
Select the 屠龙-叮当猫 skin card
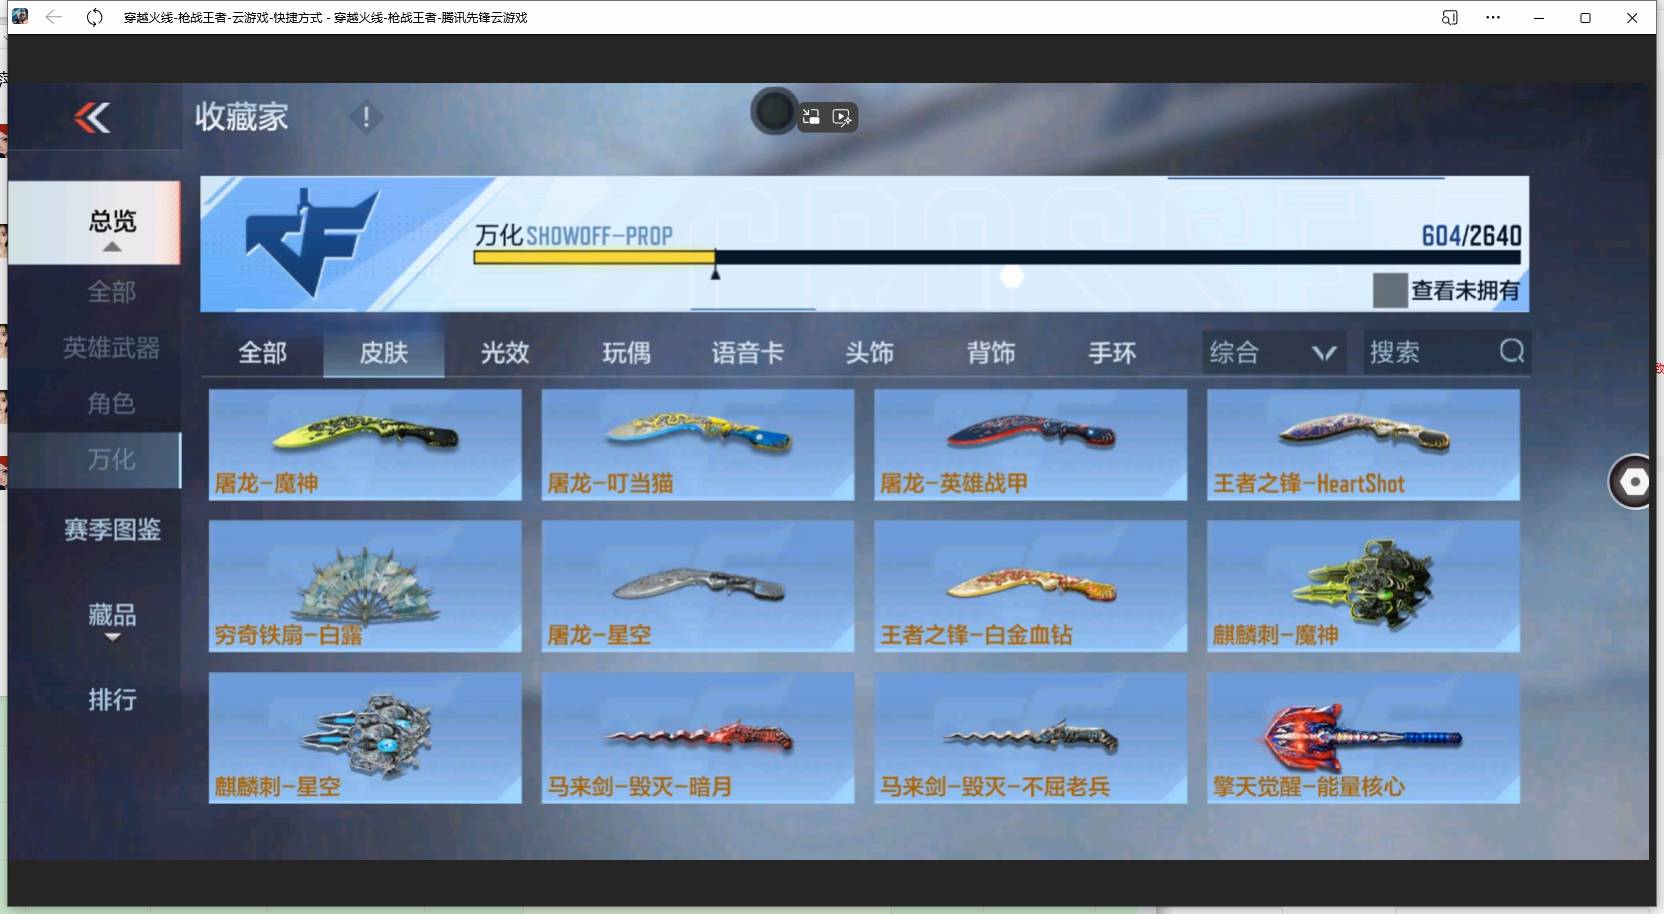pos(698,445)
